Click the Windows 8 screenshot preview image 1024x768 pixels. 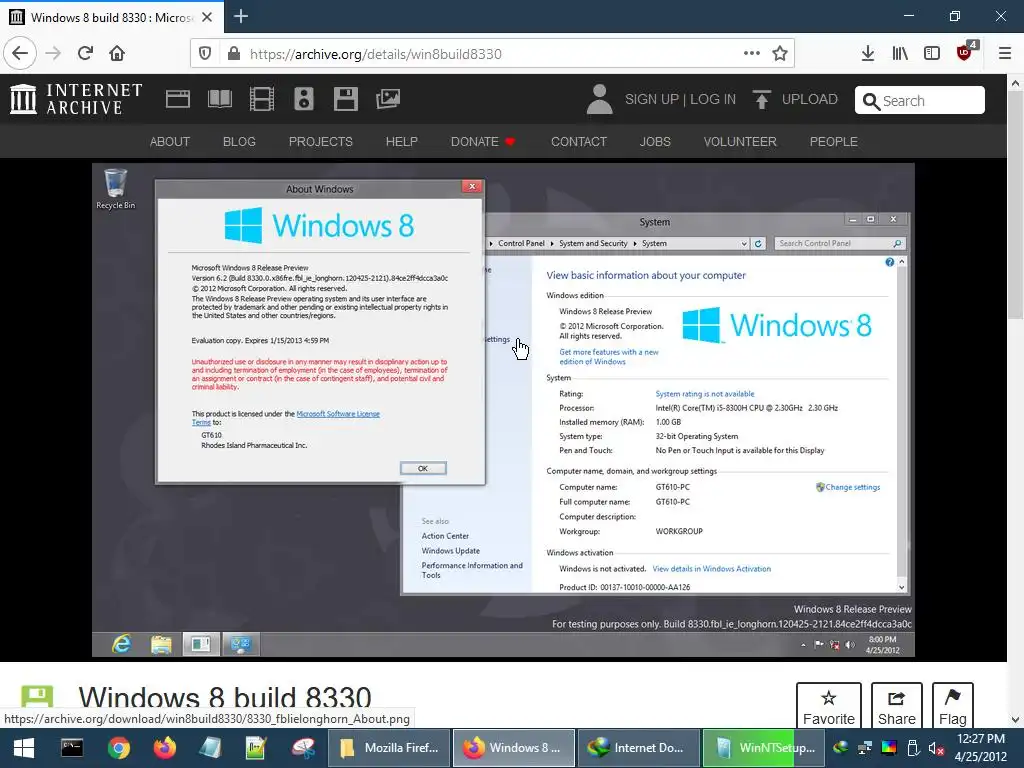point(503,410)
